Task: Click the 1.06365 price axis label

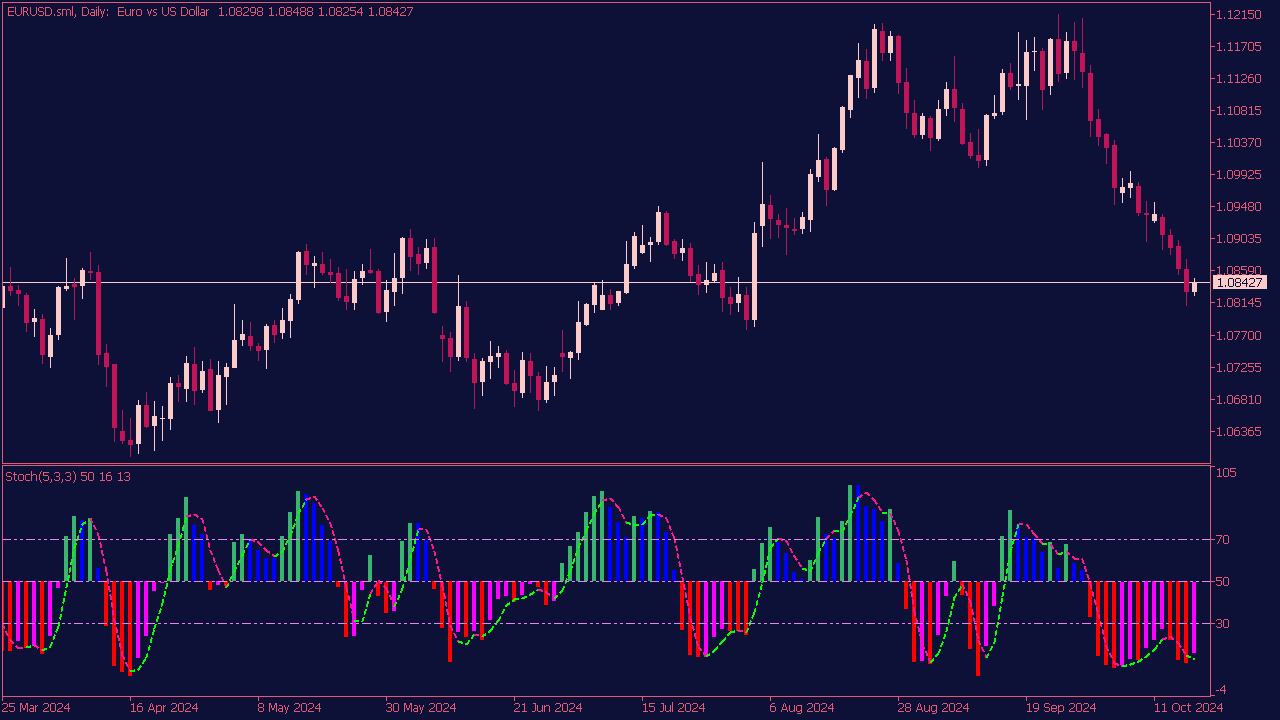Action: (x=1240, y=431)
